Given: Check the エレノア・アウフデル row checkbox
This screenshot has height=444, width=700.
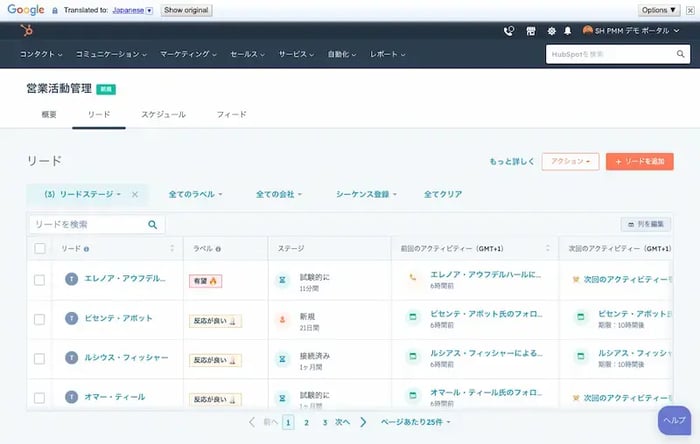Looking at the screenshot, I should coord(39,280).
